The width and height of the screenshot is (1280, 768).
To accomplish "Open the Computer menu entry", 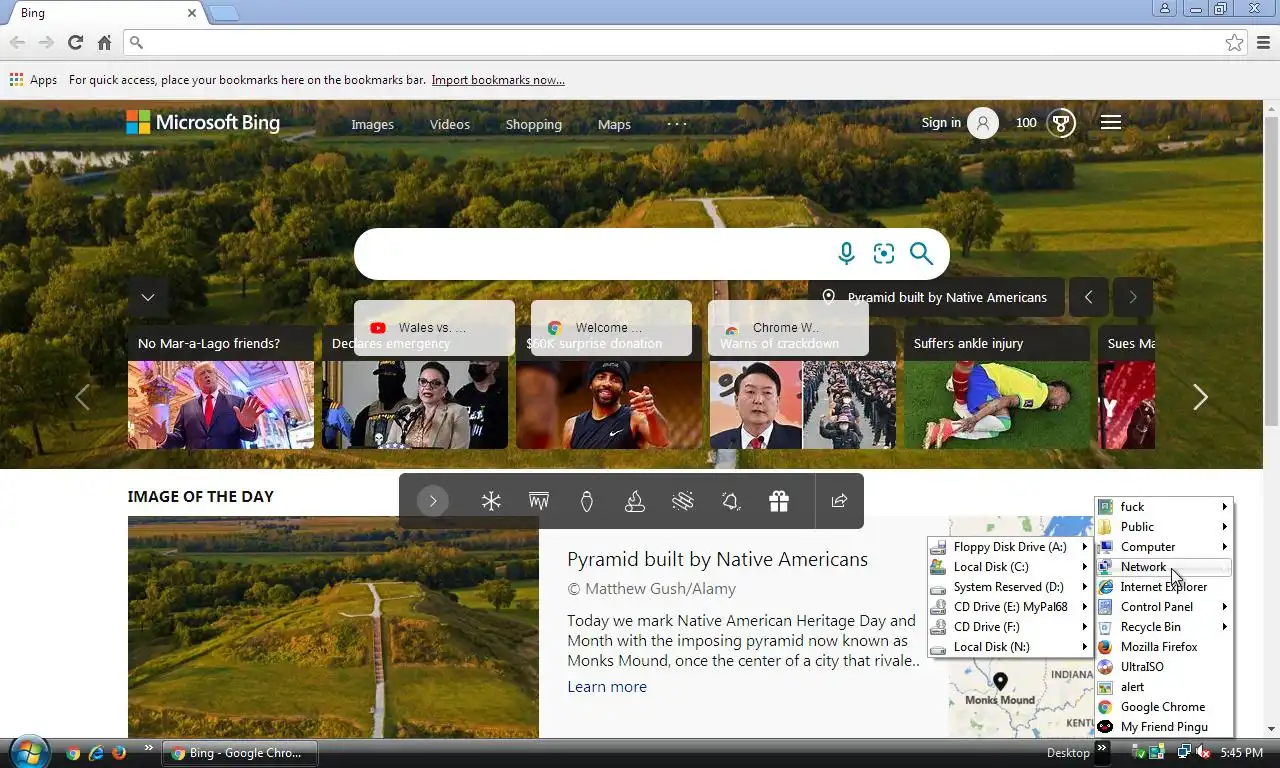I will [x=1164, y=547].
